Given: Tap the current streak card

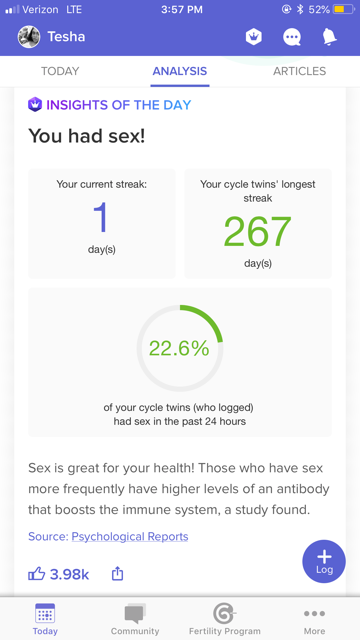Looking at the screenshot, I should pos(102,223).
